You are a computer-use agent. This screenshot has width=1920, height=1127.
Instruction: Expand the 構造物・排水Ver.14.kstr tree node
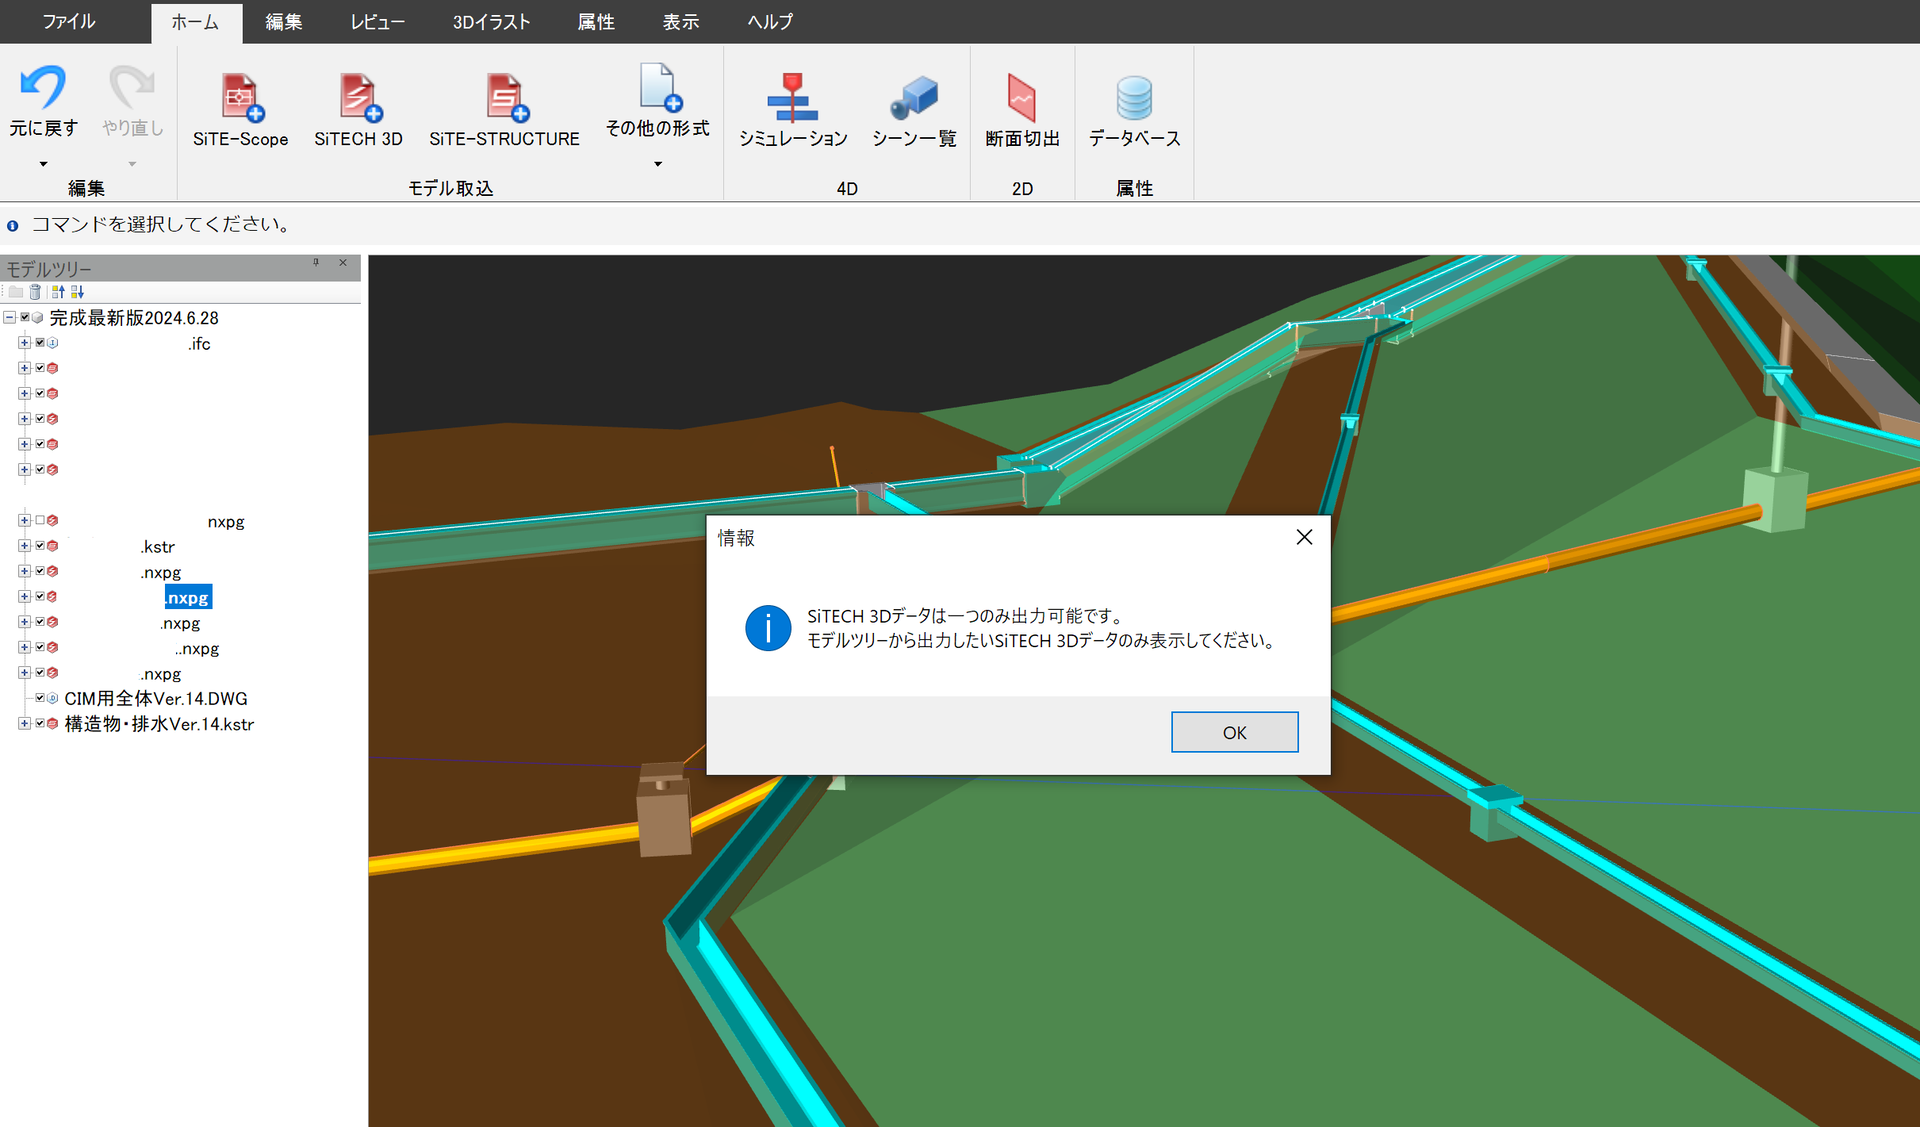(x=24, y=723)
